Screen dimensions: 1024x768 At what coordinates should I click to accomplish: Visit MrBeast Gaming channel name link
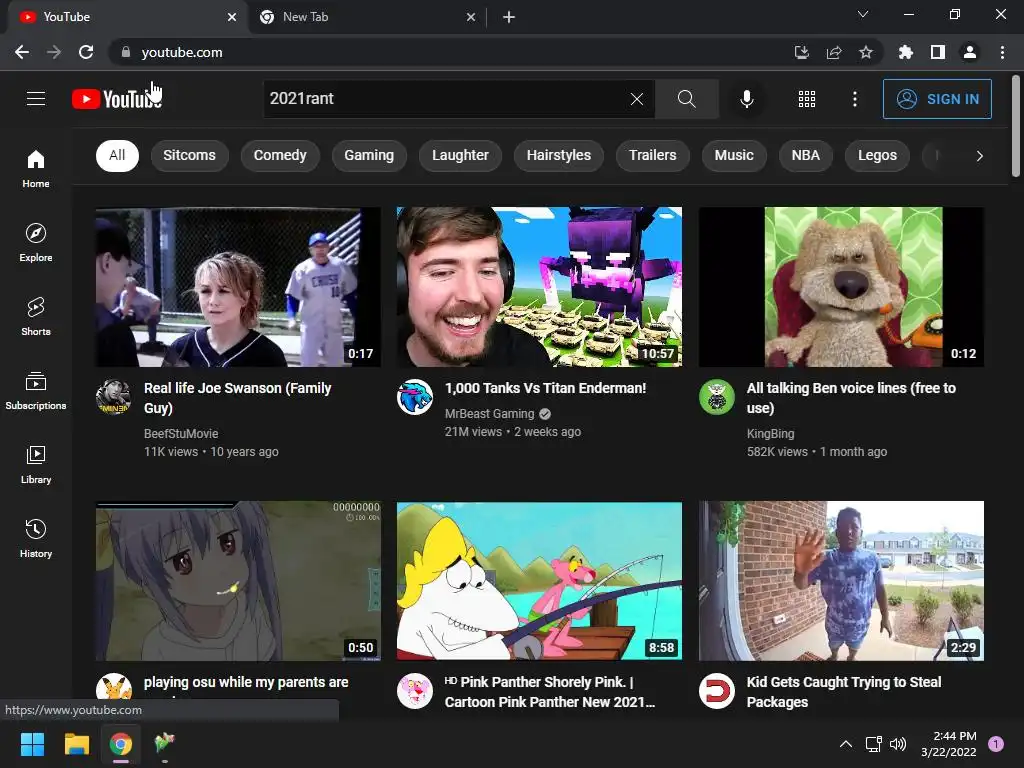coord(489,413)
